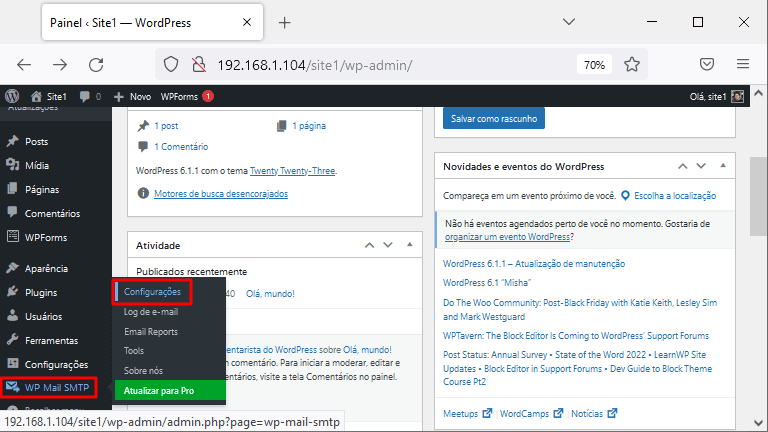Open WPTavern Block Editor news link
Screen dimensions: 768x432
point(576,336)
